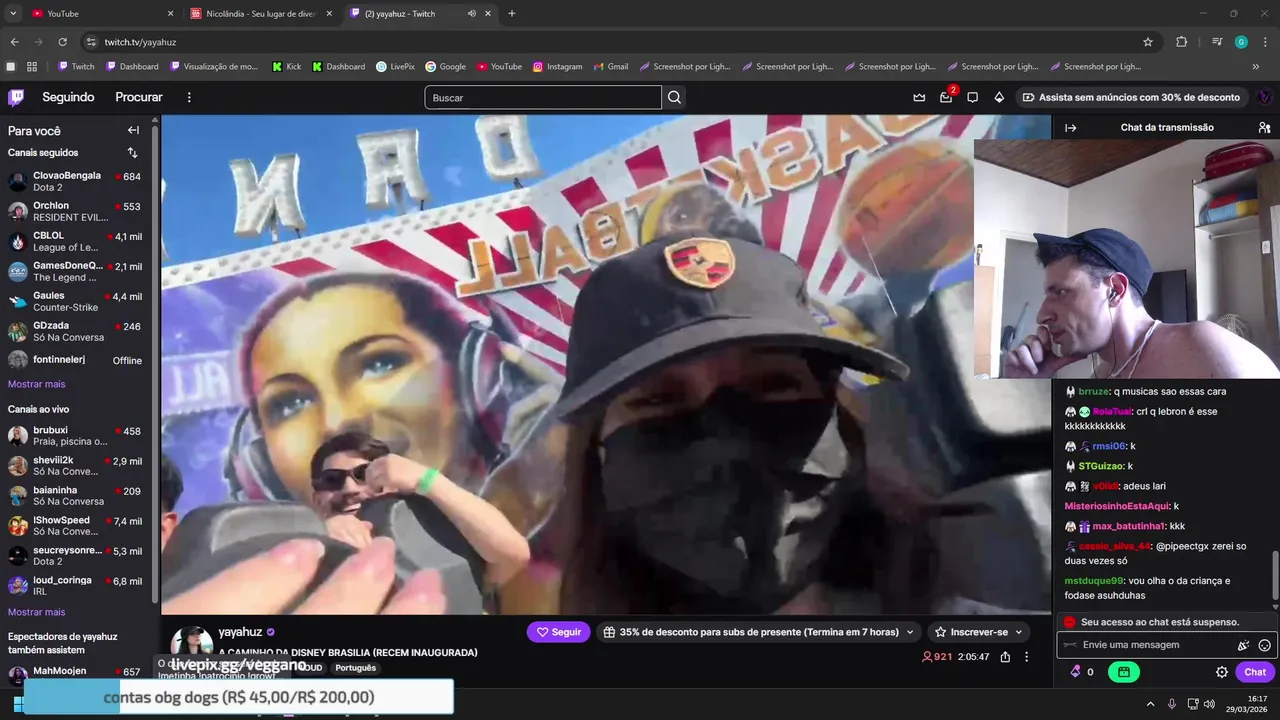The image size is (1280, 720).
Task: Open Prime loot crown icon
Action: click(919, 97)
